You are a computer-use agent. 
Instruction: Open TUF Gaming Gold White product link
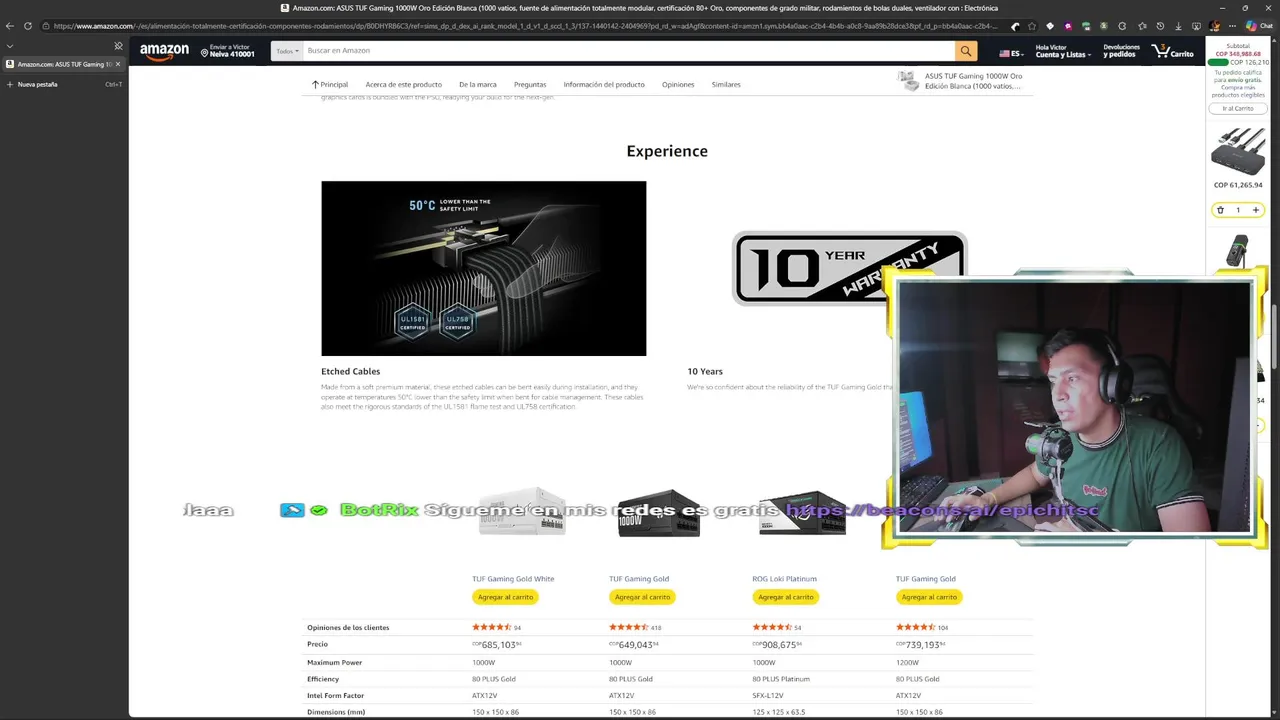(513, 579)
